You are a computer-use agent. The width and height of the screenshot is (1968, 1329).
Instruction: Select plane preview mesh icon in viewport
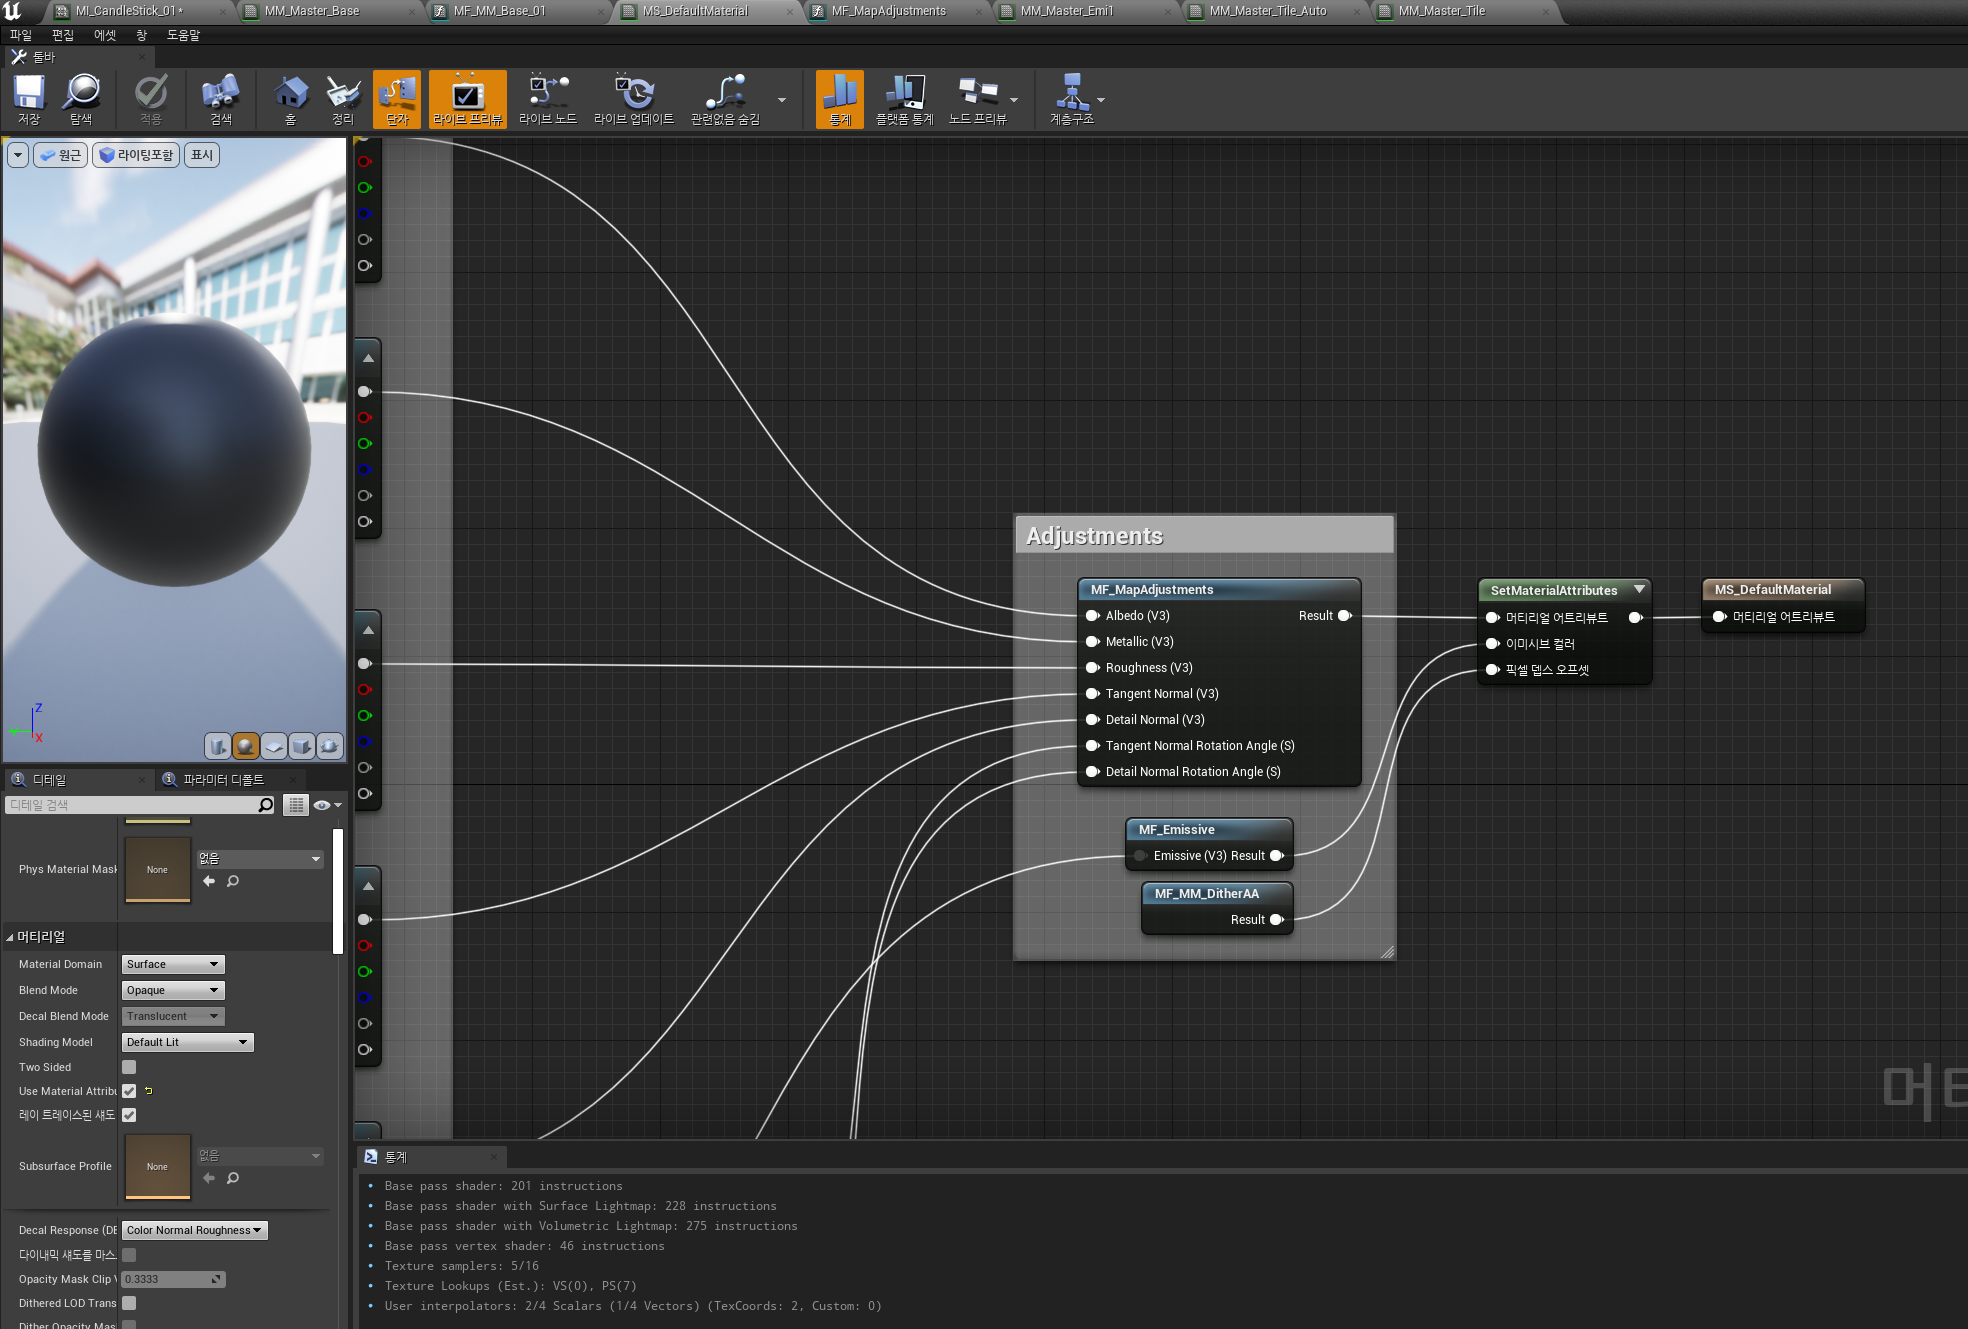tap(274, 746)
